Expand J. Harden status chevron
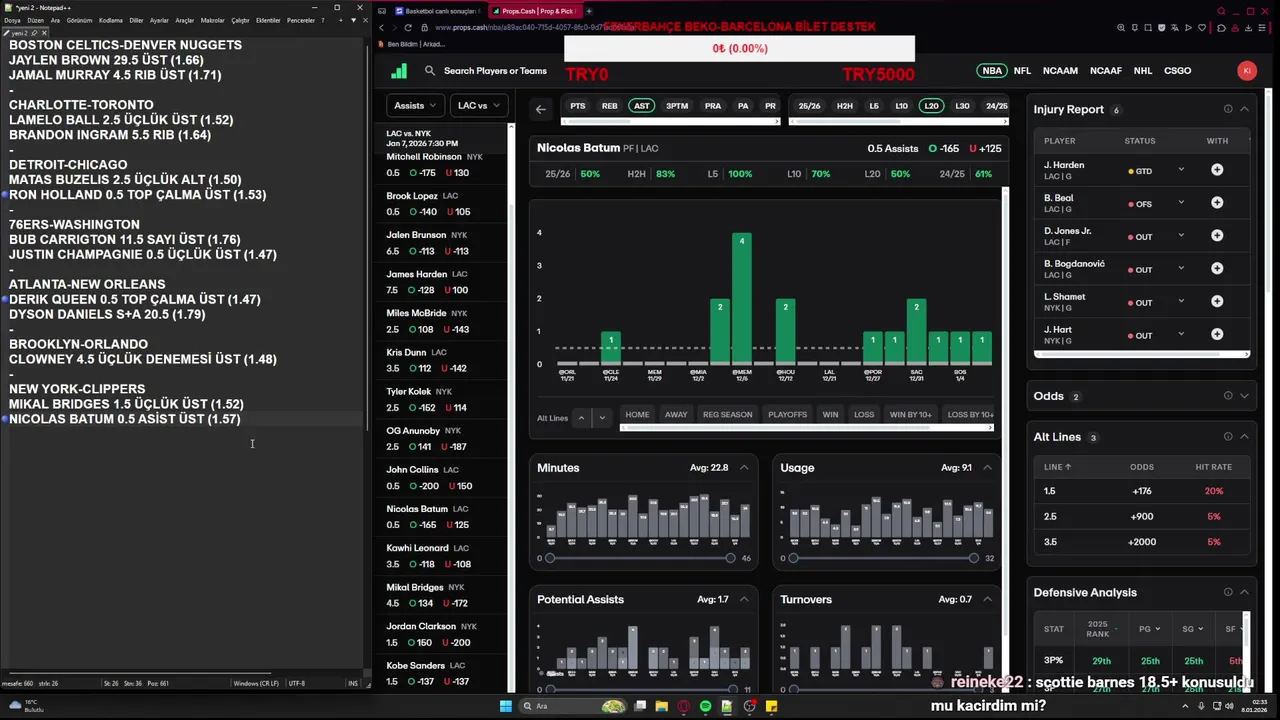 [x=1181, y=170]
